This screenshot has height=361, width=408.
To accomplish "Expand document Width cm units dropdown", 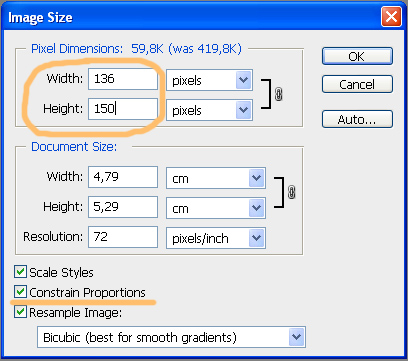I will (216, 178).
